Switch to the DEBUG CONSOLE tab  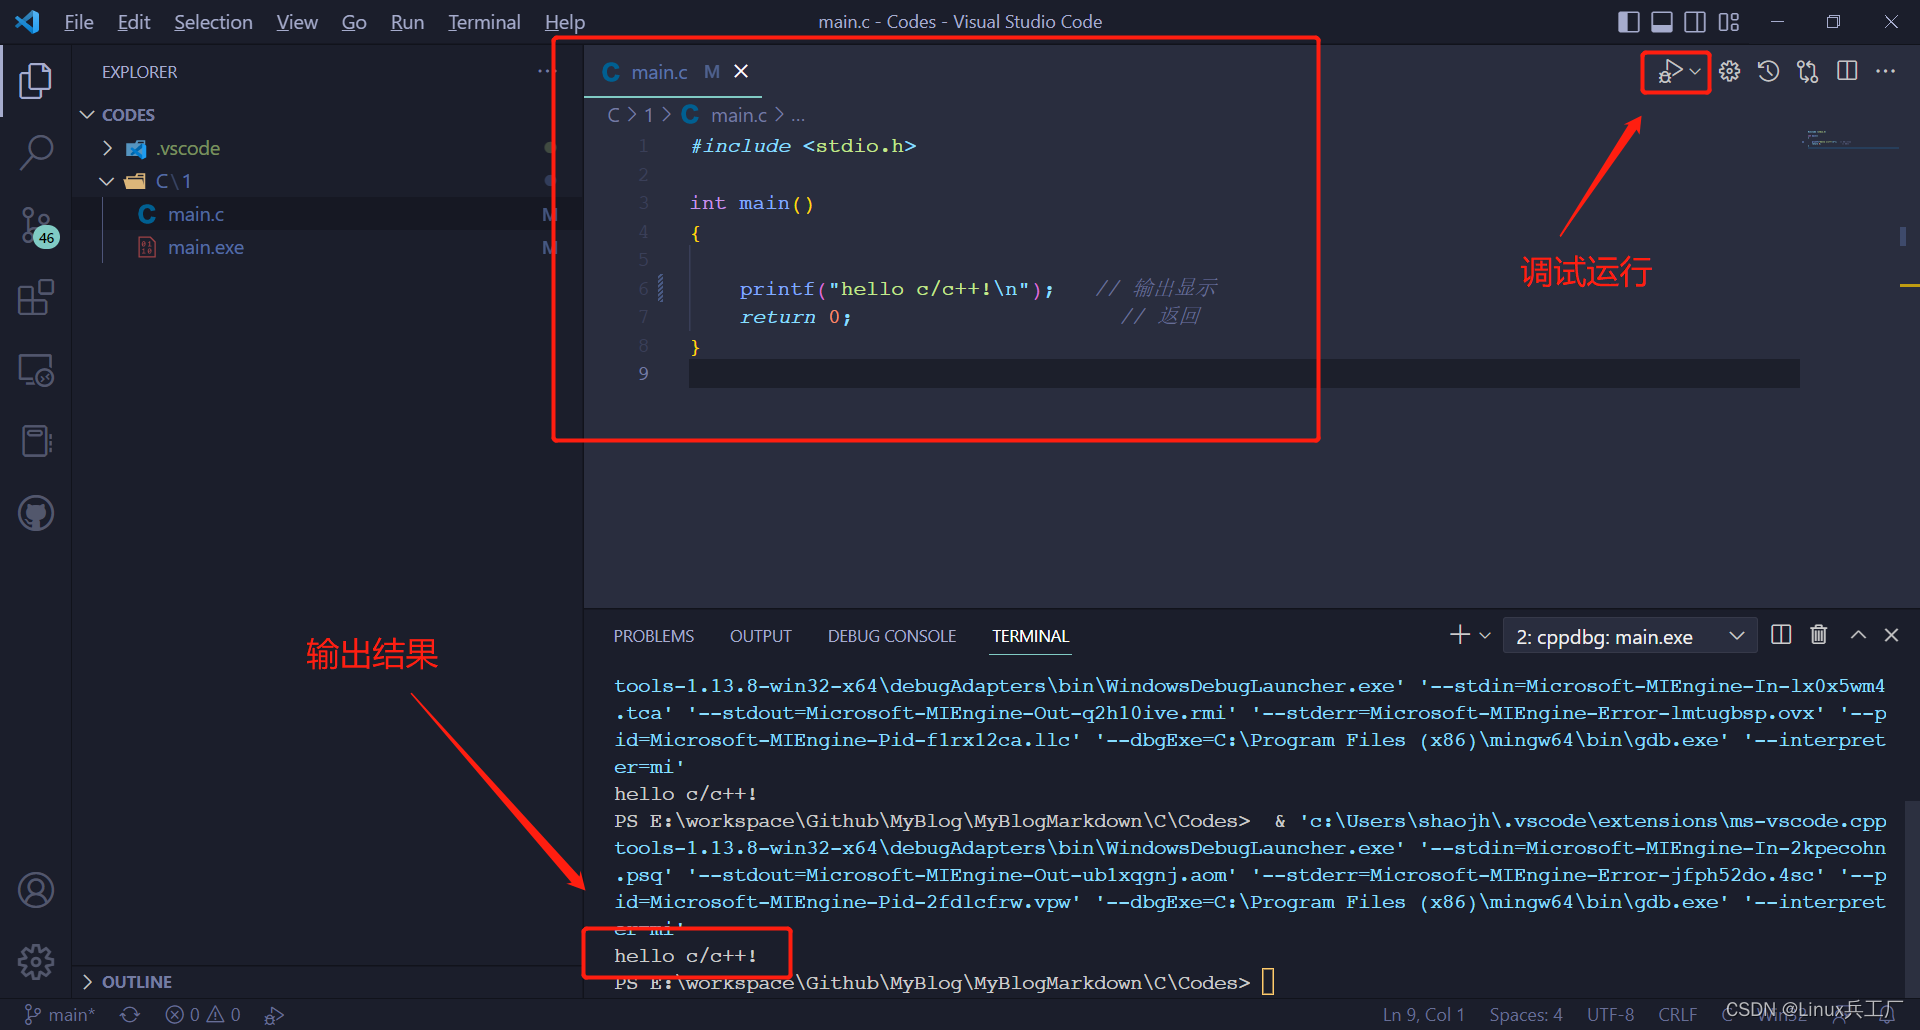[x=892, y=636]
